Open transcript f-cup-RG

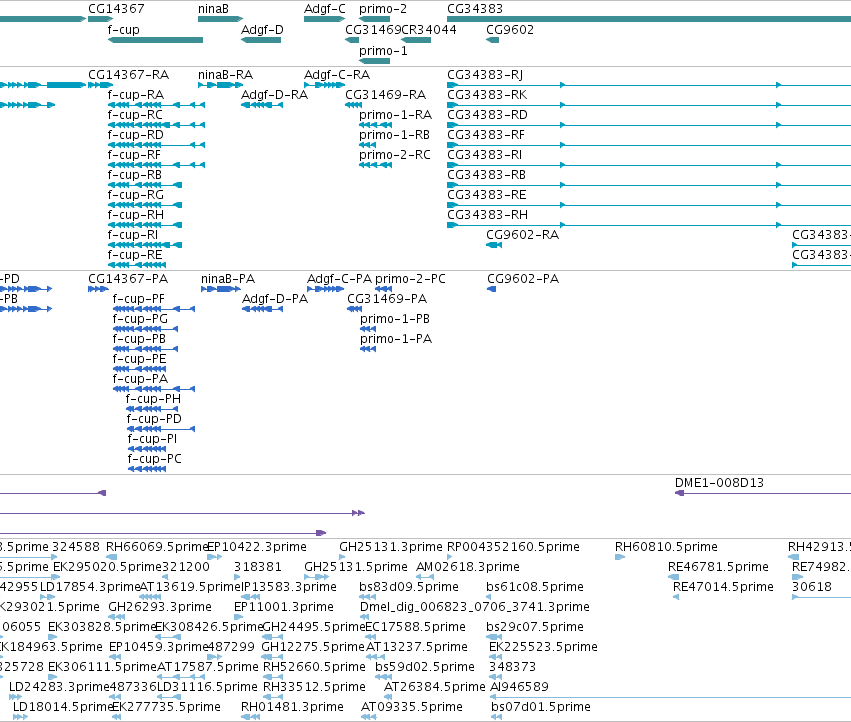(135, 195)
